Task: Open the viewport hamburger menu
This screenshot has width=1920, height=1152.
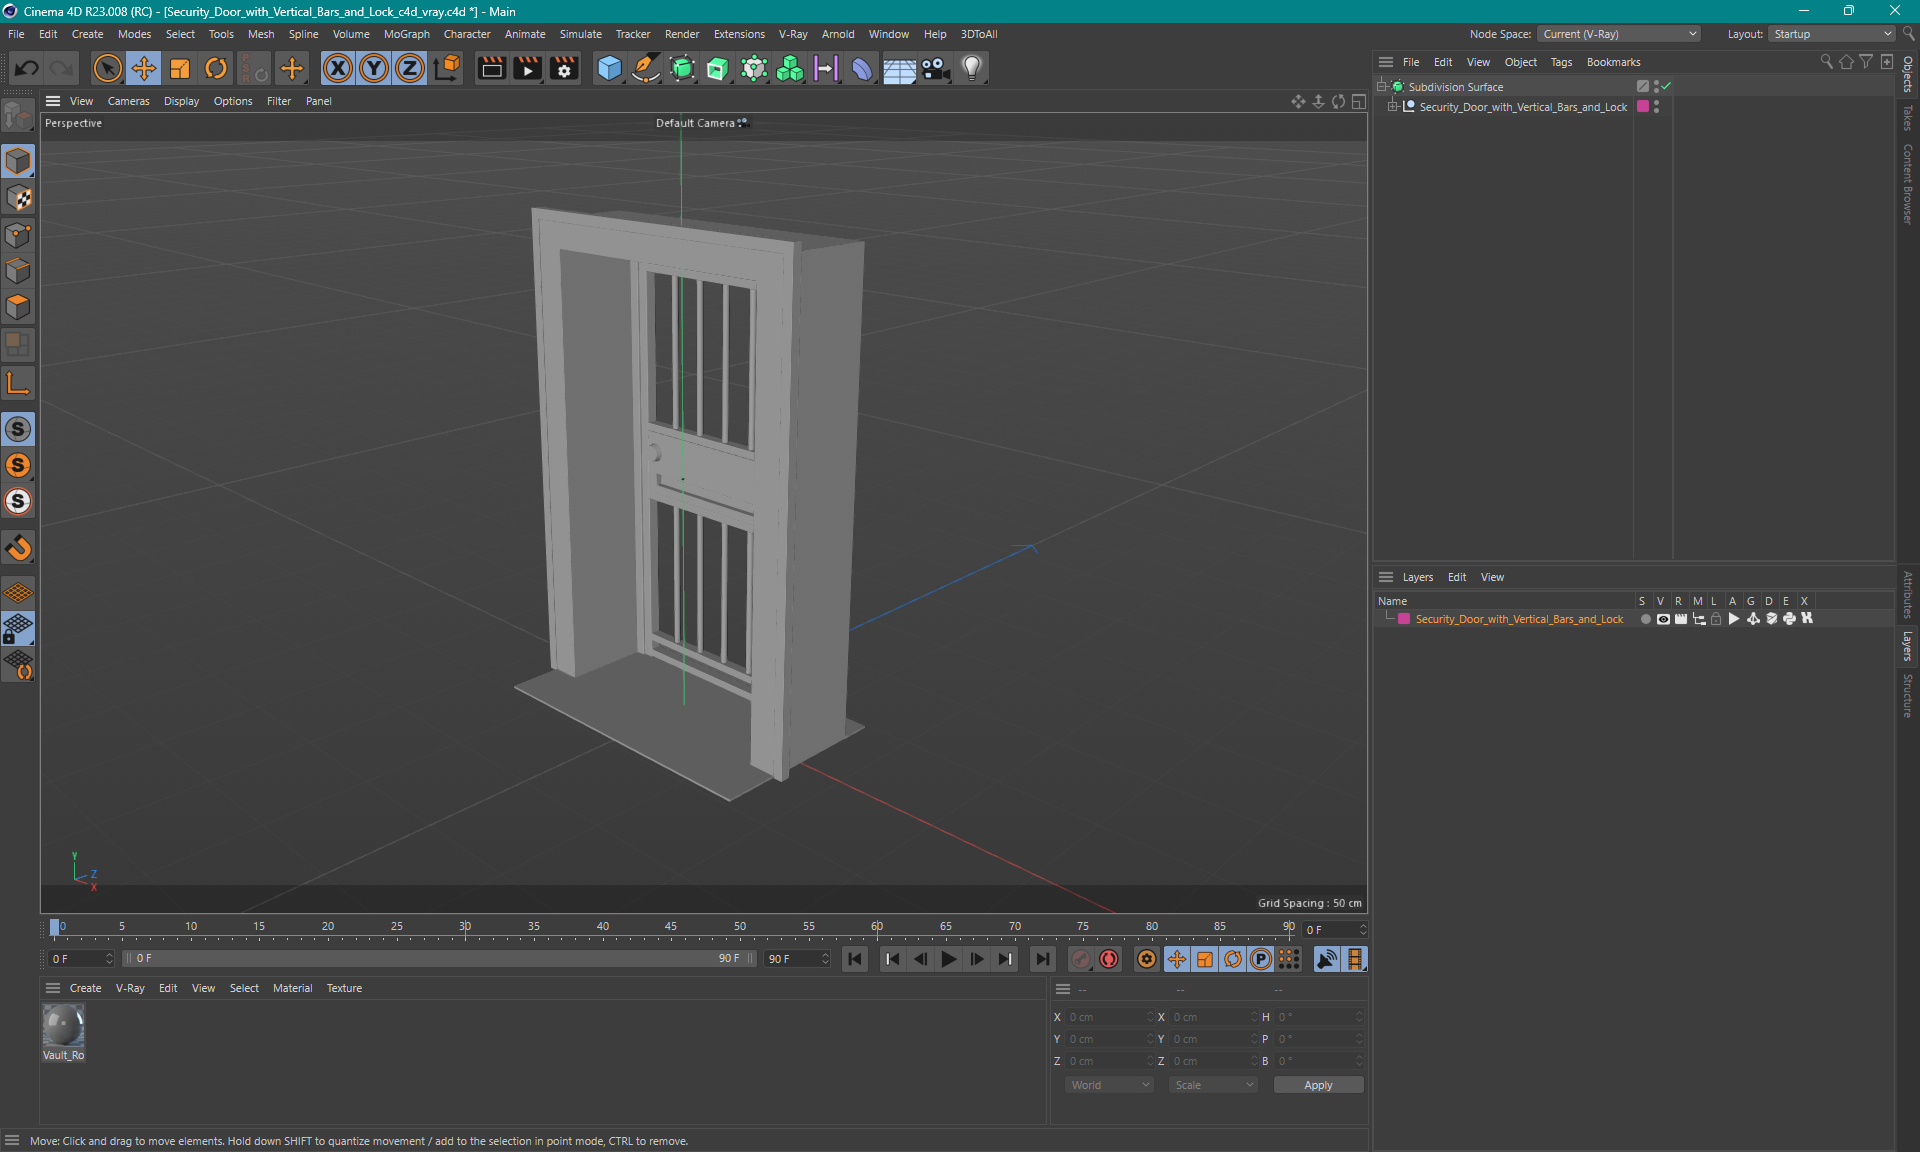Action: (x=53, y=101)
